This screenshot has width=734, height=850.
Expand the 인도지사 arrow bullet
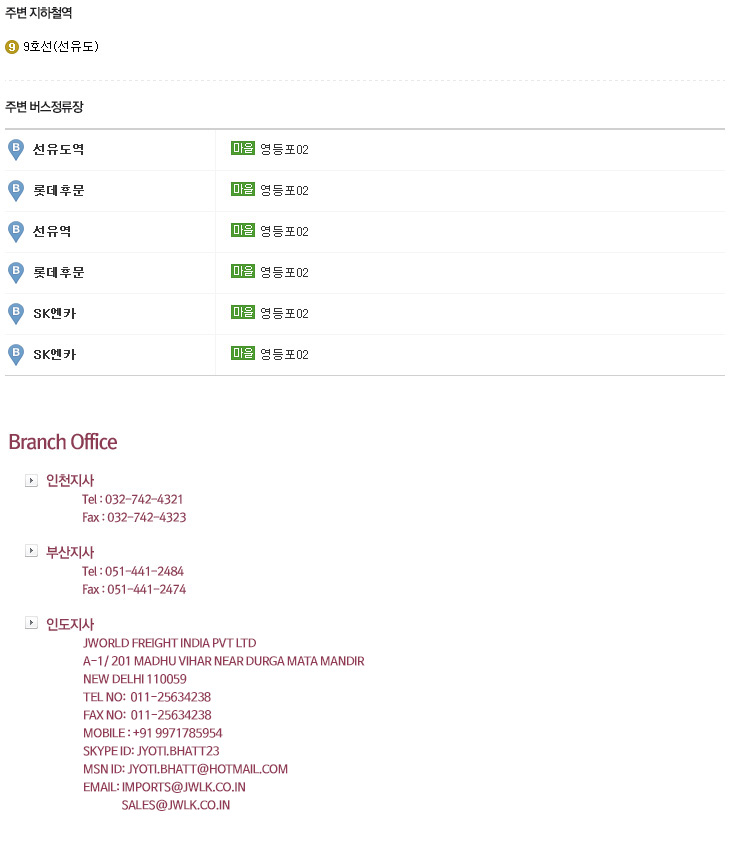(31, 623)
